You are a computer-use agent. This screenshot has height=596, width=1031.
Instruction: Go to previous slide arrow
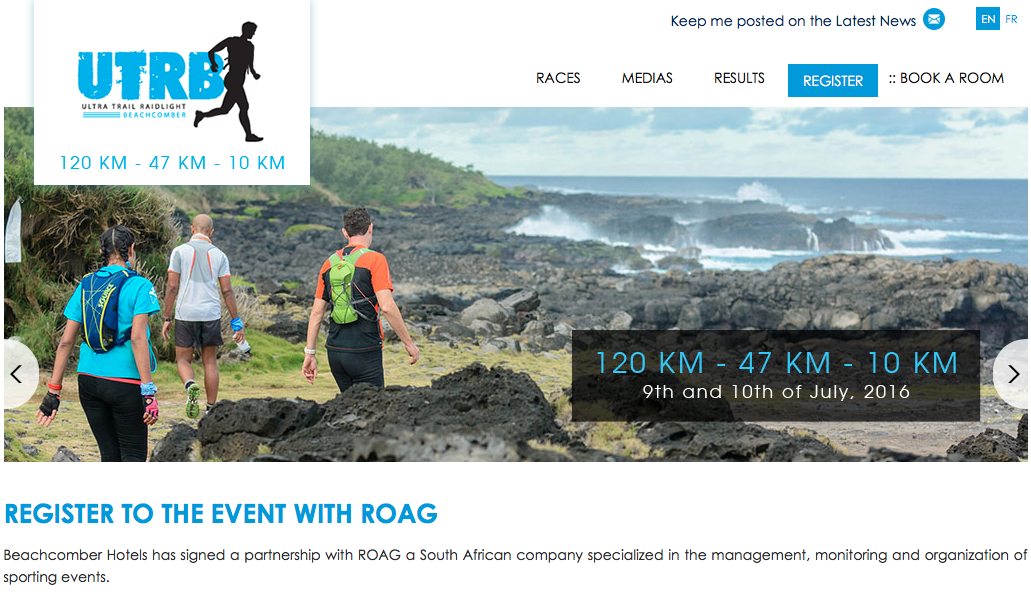click(20, 374)
